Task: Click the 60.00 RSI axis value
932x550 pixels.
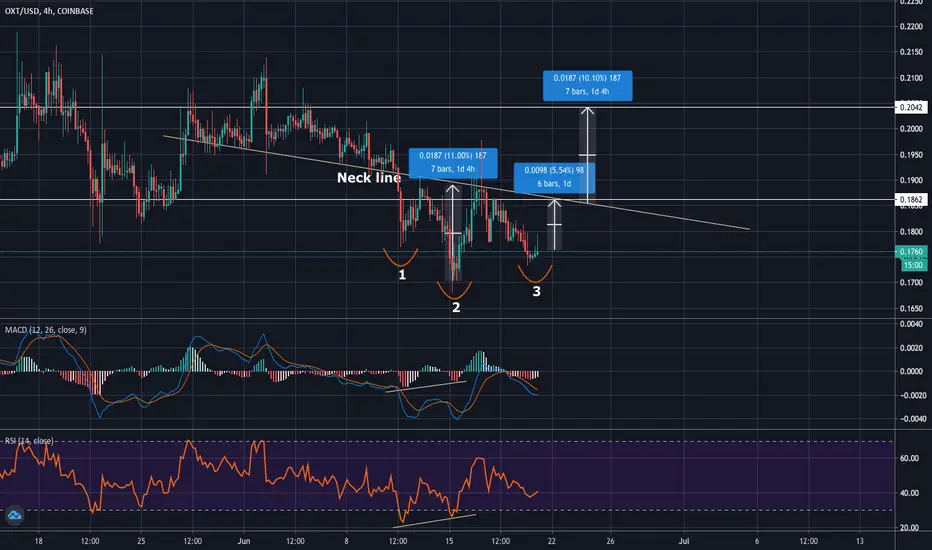Action: pos(909,458)
